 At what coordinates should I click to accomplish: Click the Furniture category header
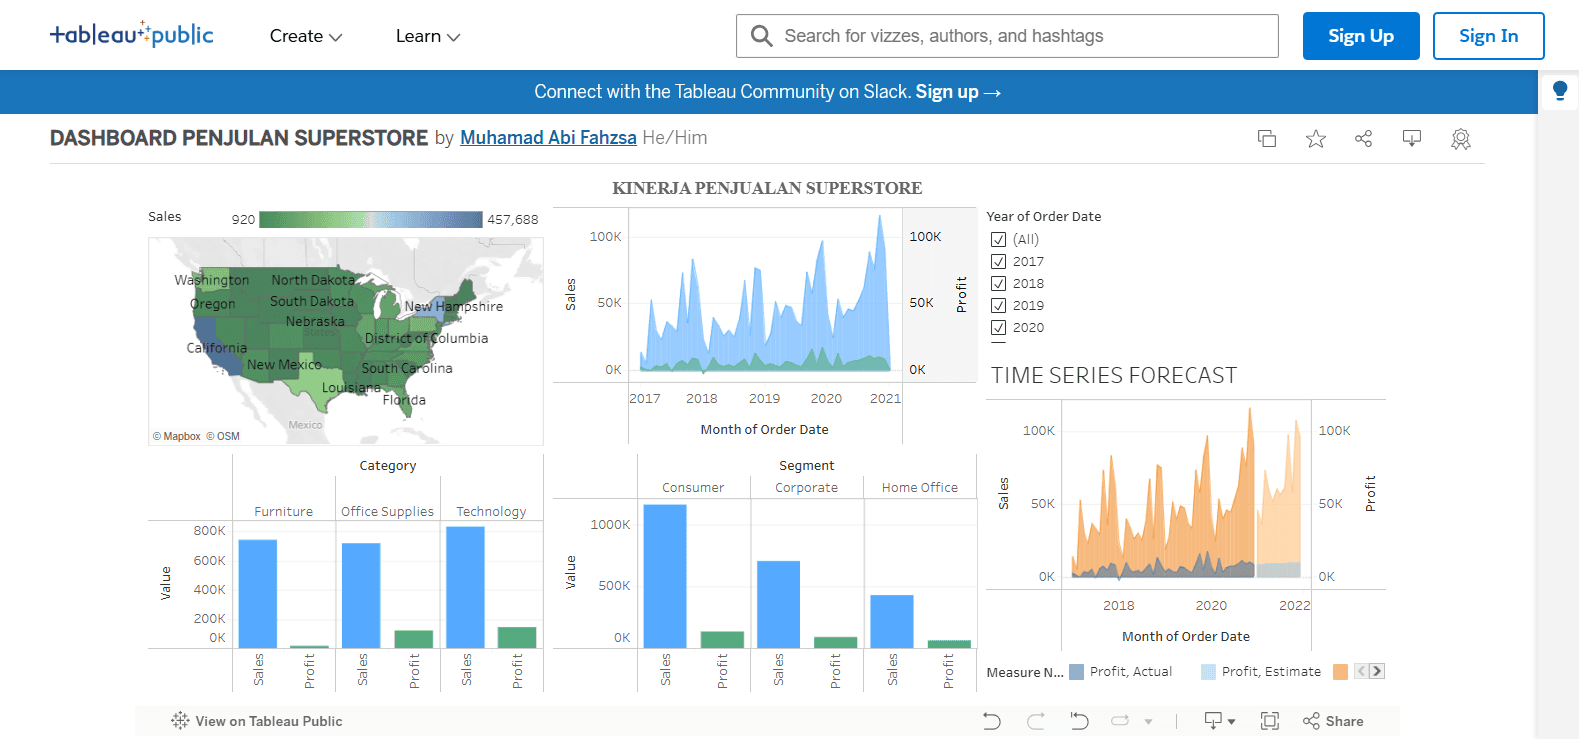click(x=284, y=511)
